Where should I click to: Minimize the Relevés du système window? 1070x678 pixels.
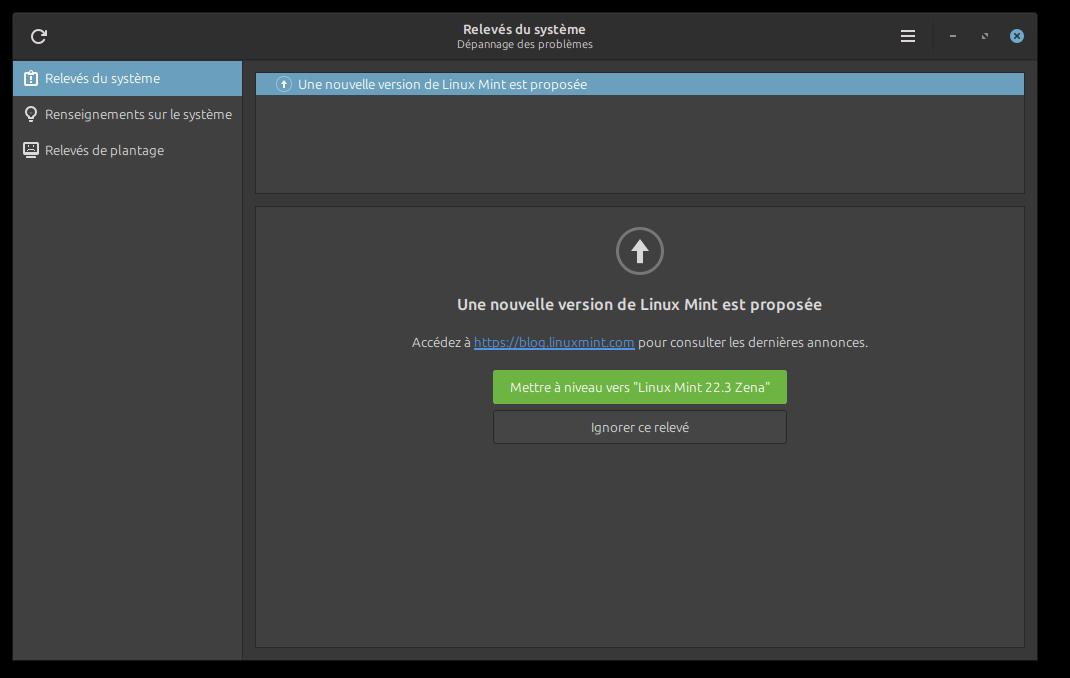click(x=953, y=36)
